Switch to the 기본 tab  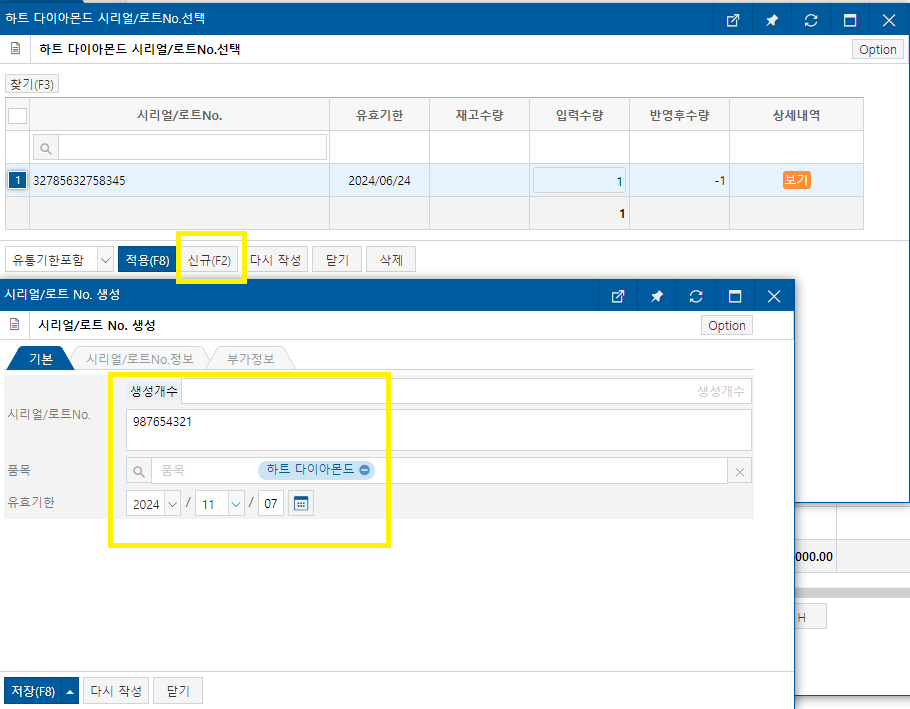point(41,359)
